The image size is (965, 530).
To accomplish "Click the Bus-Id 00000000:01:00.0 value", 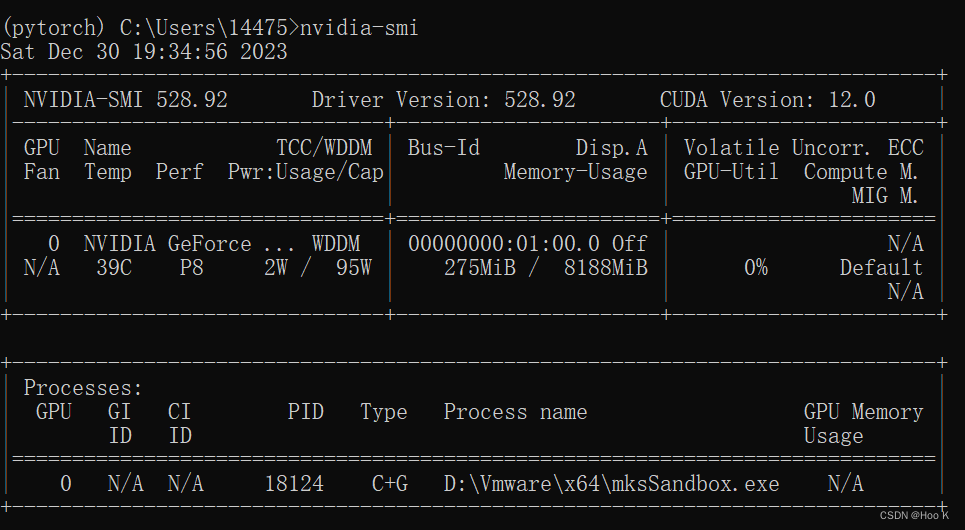I will coord(503,244).
